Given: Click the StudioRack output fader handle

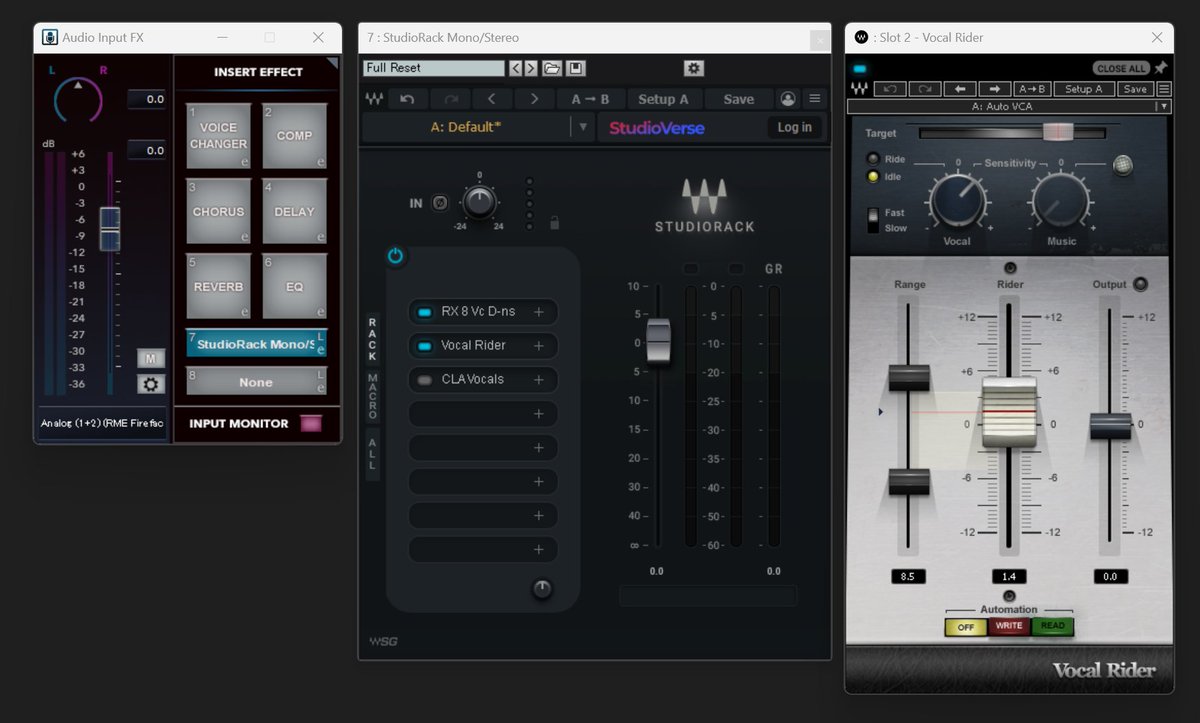Looking at the screenshot, I should click(x=658, y=341).
